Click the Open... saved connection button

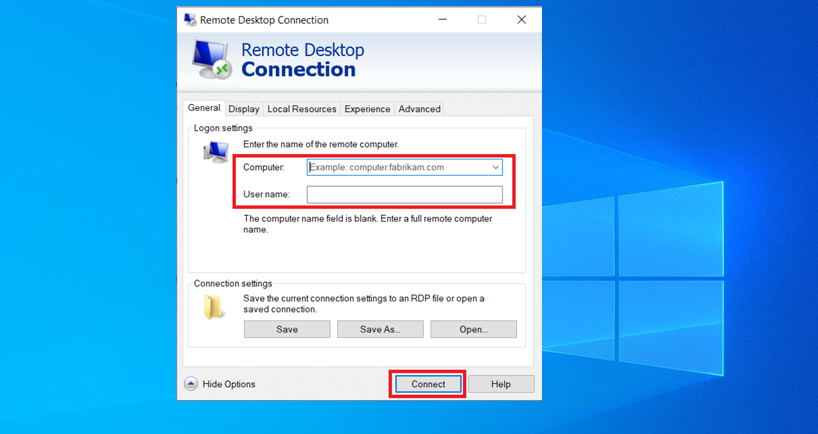click(474, 329)
